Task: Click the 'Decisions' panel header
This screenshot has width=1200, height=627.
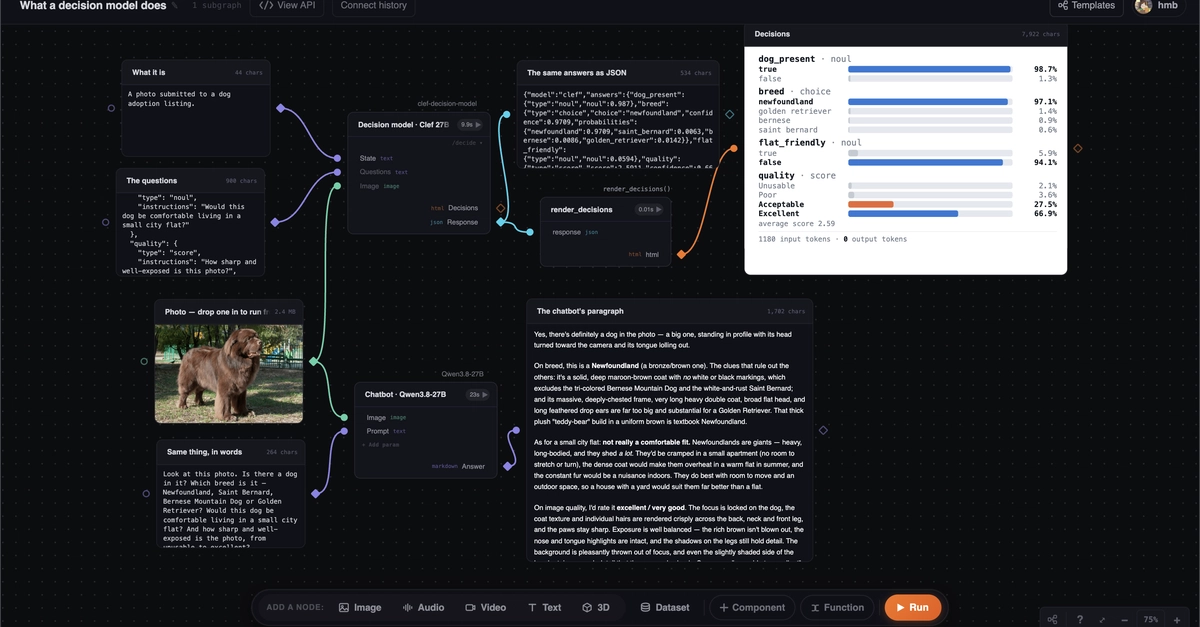Action: pyautogui.click(x=906, y=34)
